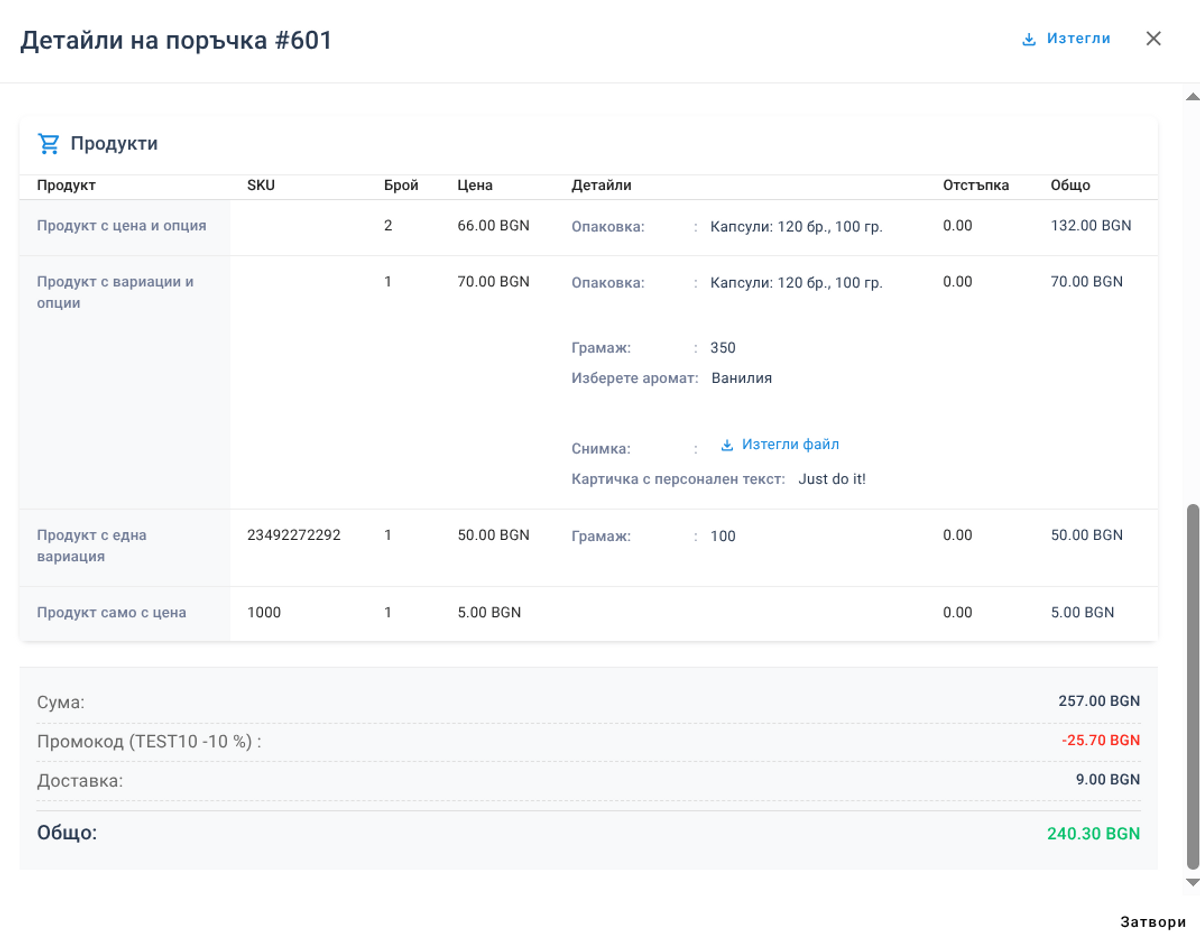Click SKU value 23492272292
Viewport: 1200px width, 943px height.
(x=294, y=535)
